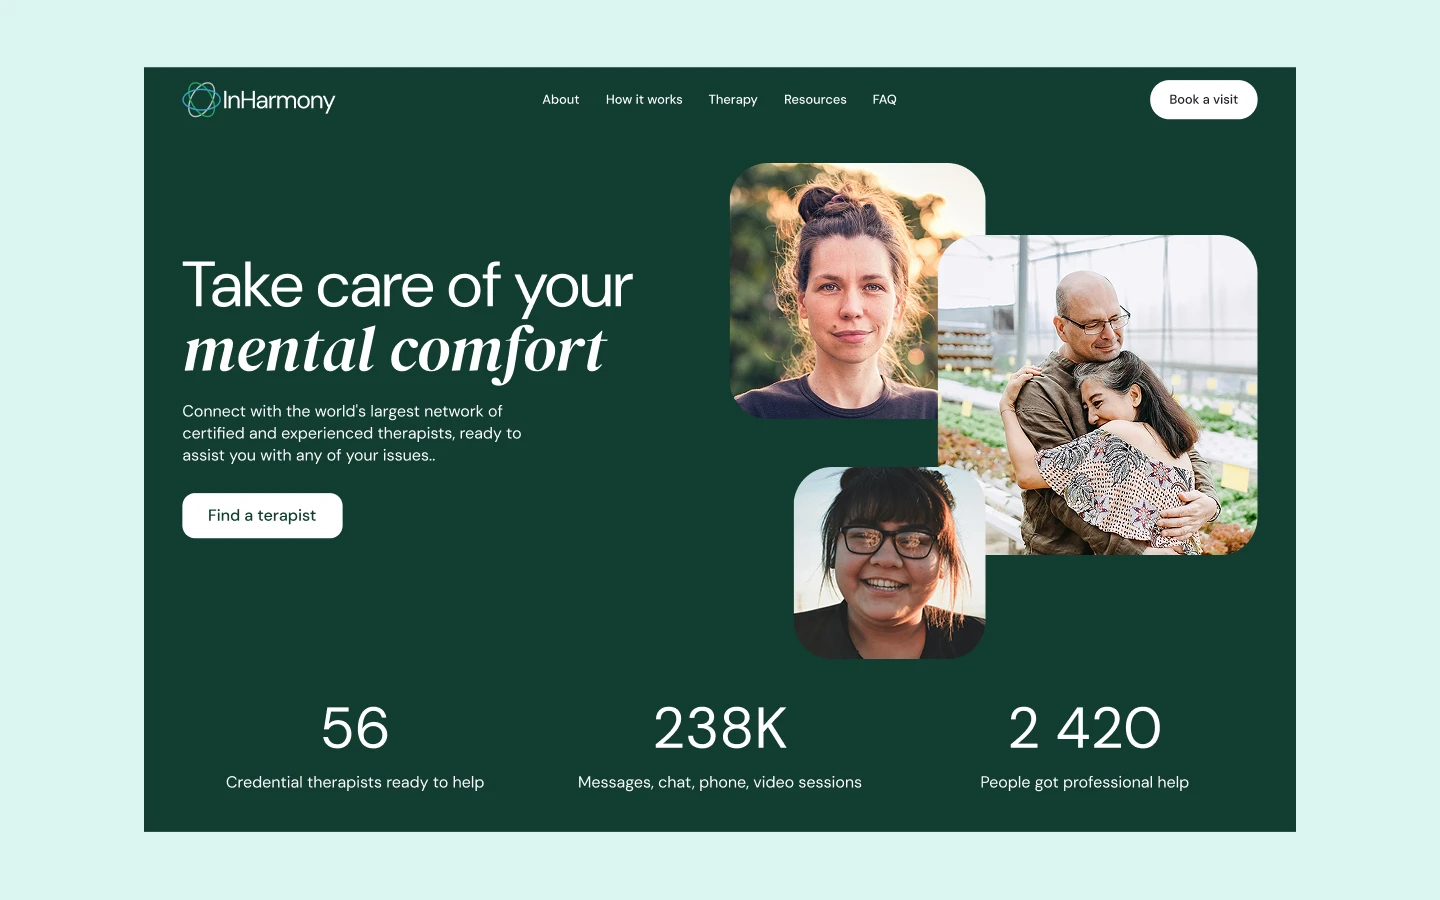Click the 238K sessions statistic number

click(720, 728)
